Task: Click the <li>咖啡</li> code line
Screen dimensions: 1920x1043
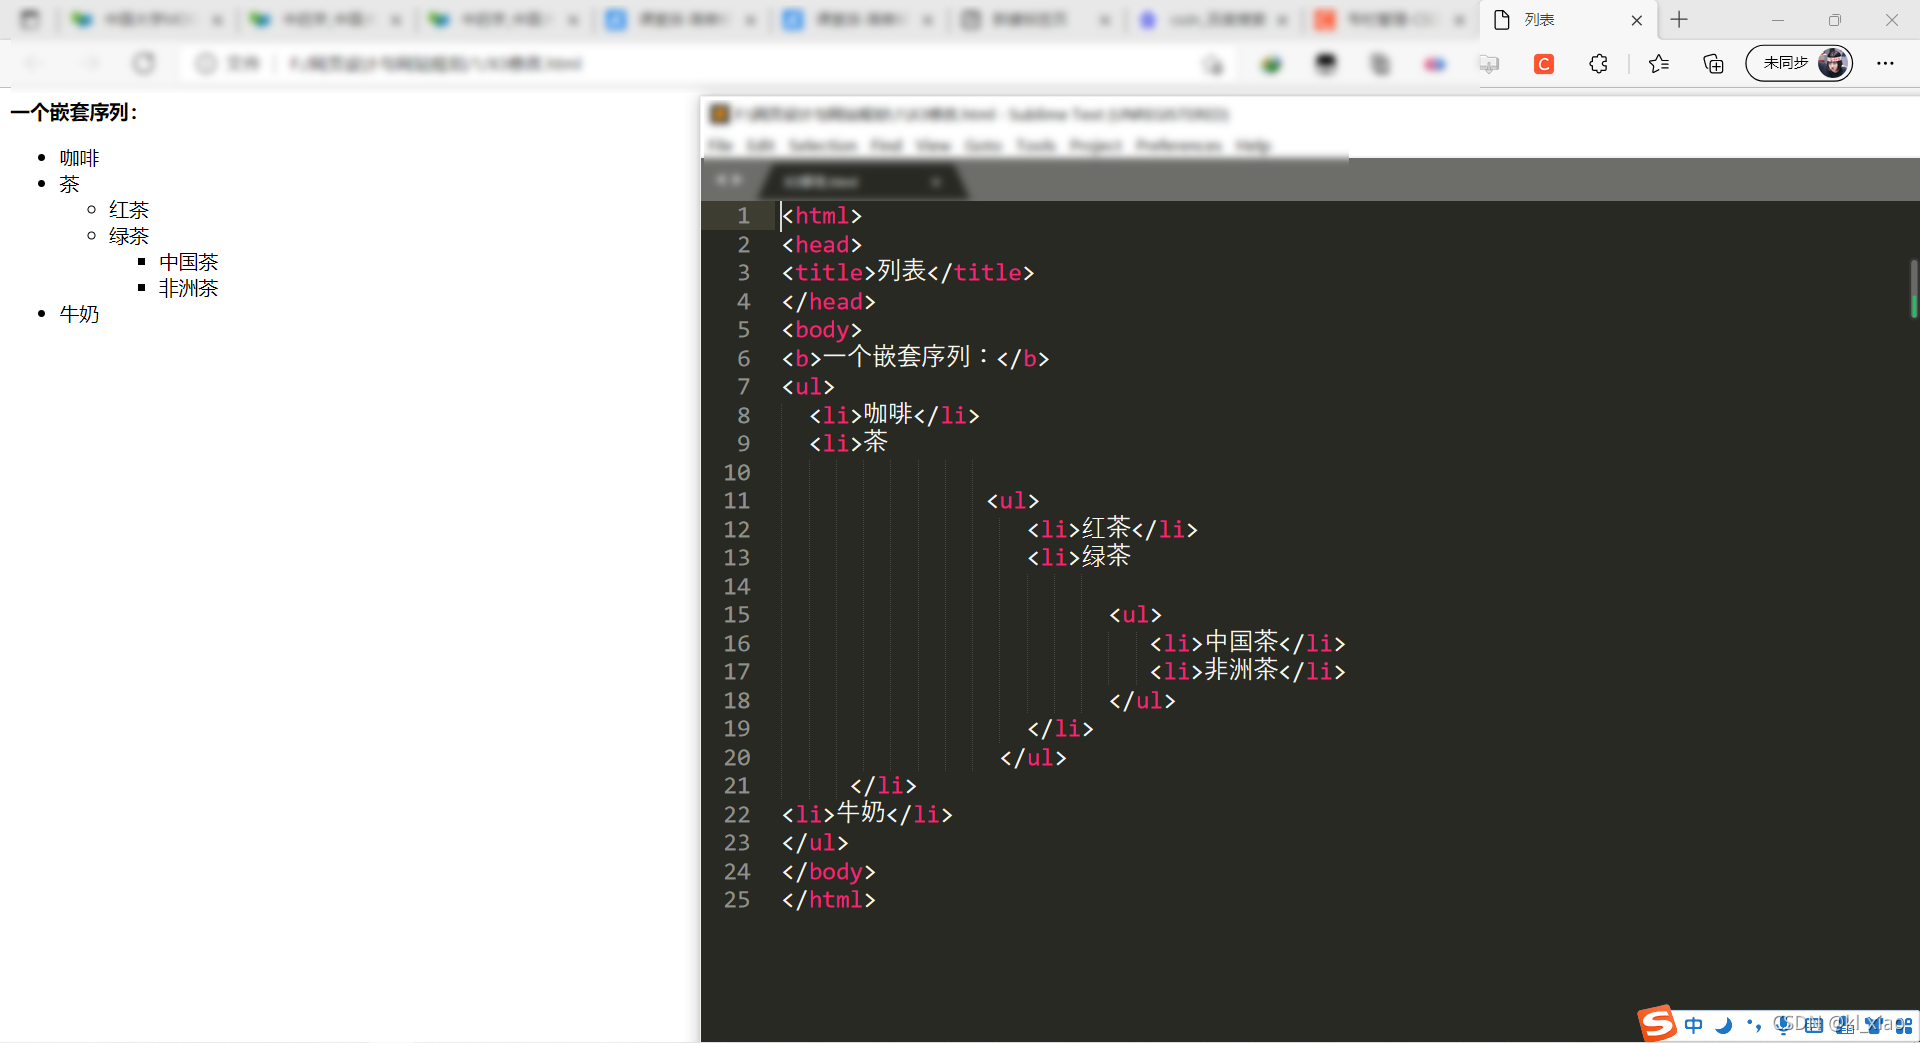Action: (894, 415)
